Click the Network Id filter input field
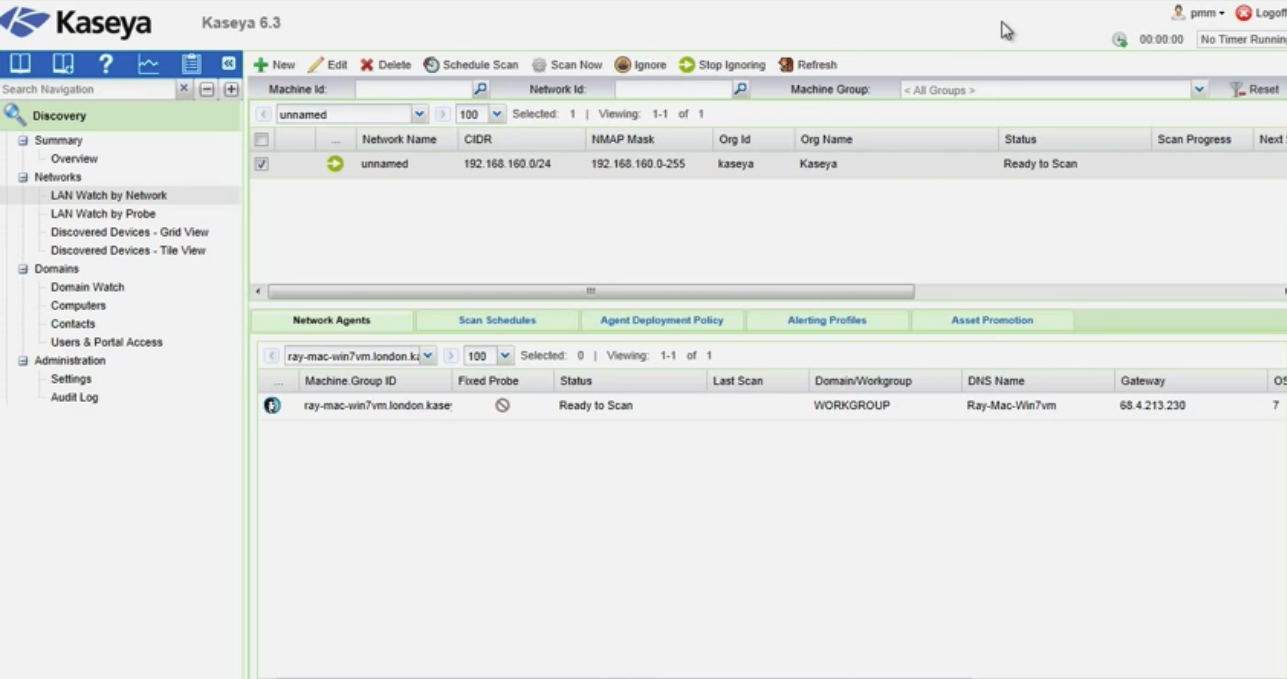This screenshot has width=1287, height=679. [673, 90]
